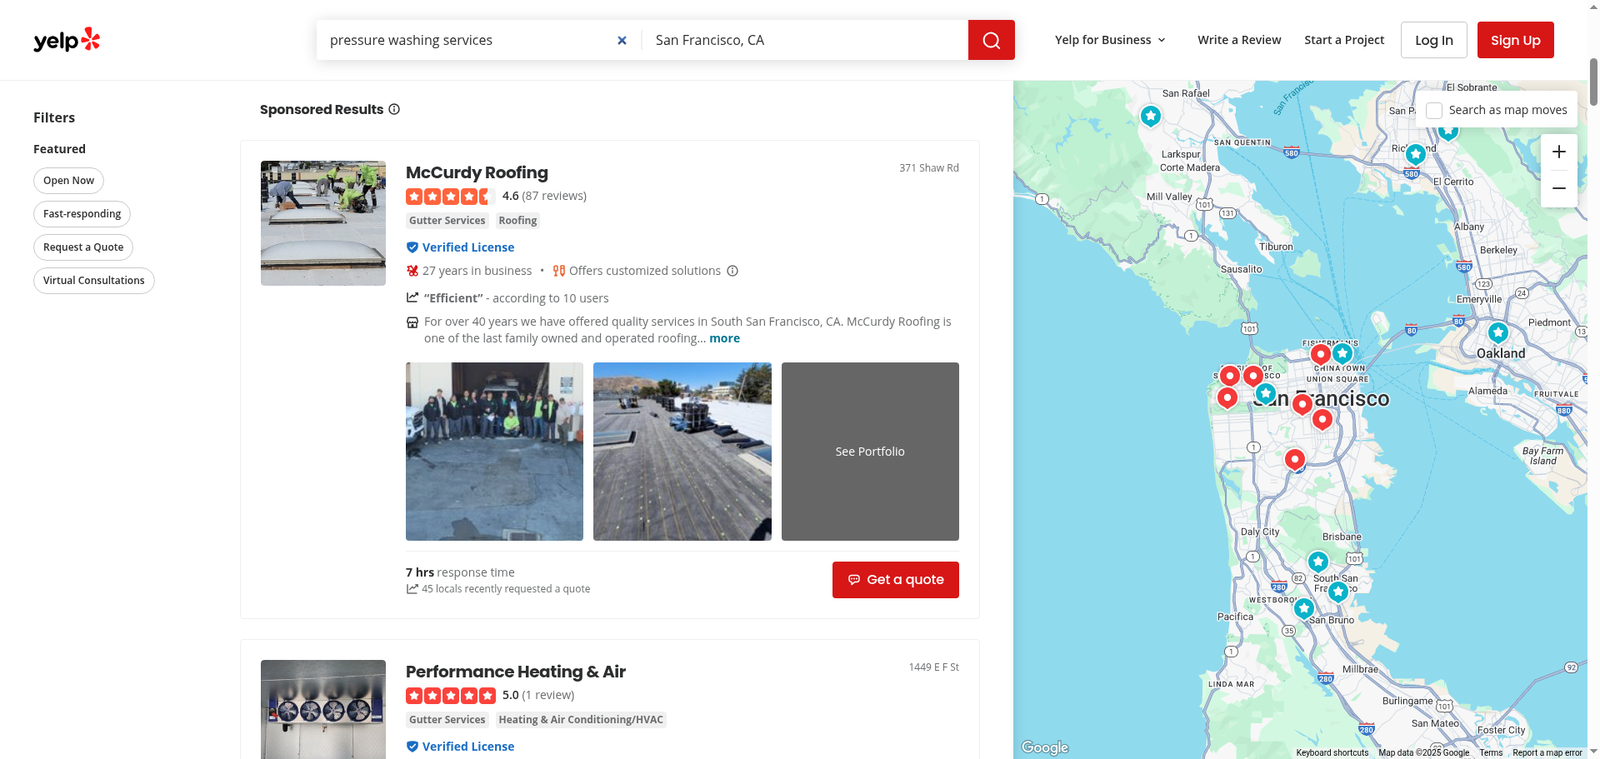Click the blue star map pin near San Rafael

[x=1151, y=116]
